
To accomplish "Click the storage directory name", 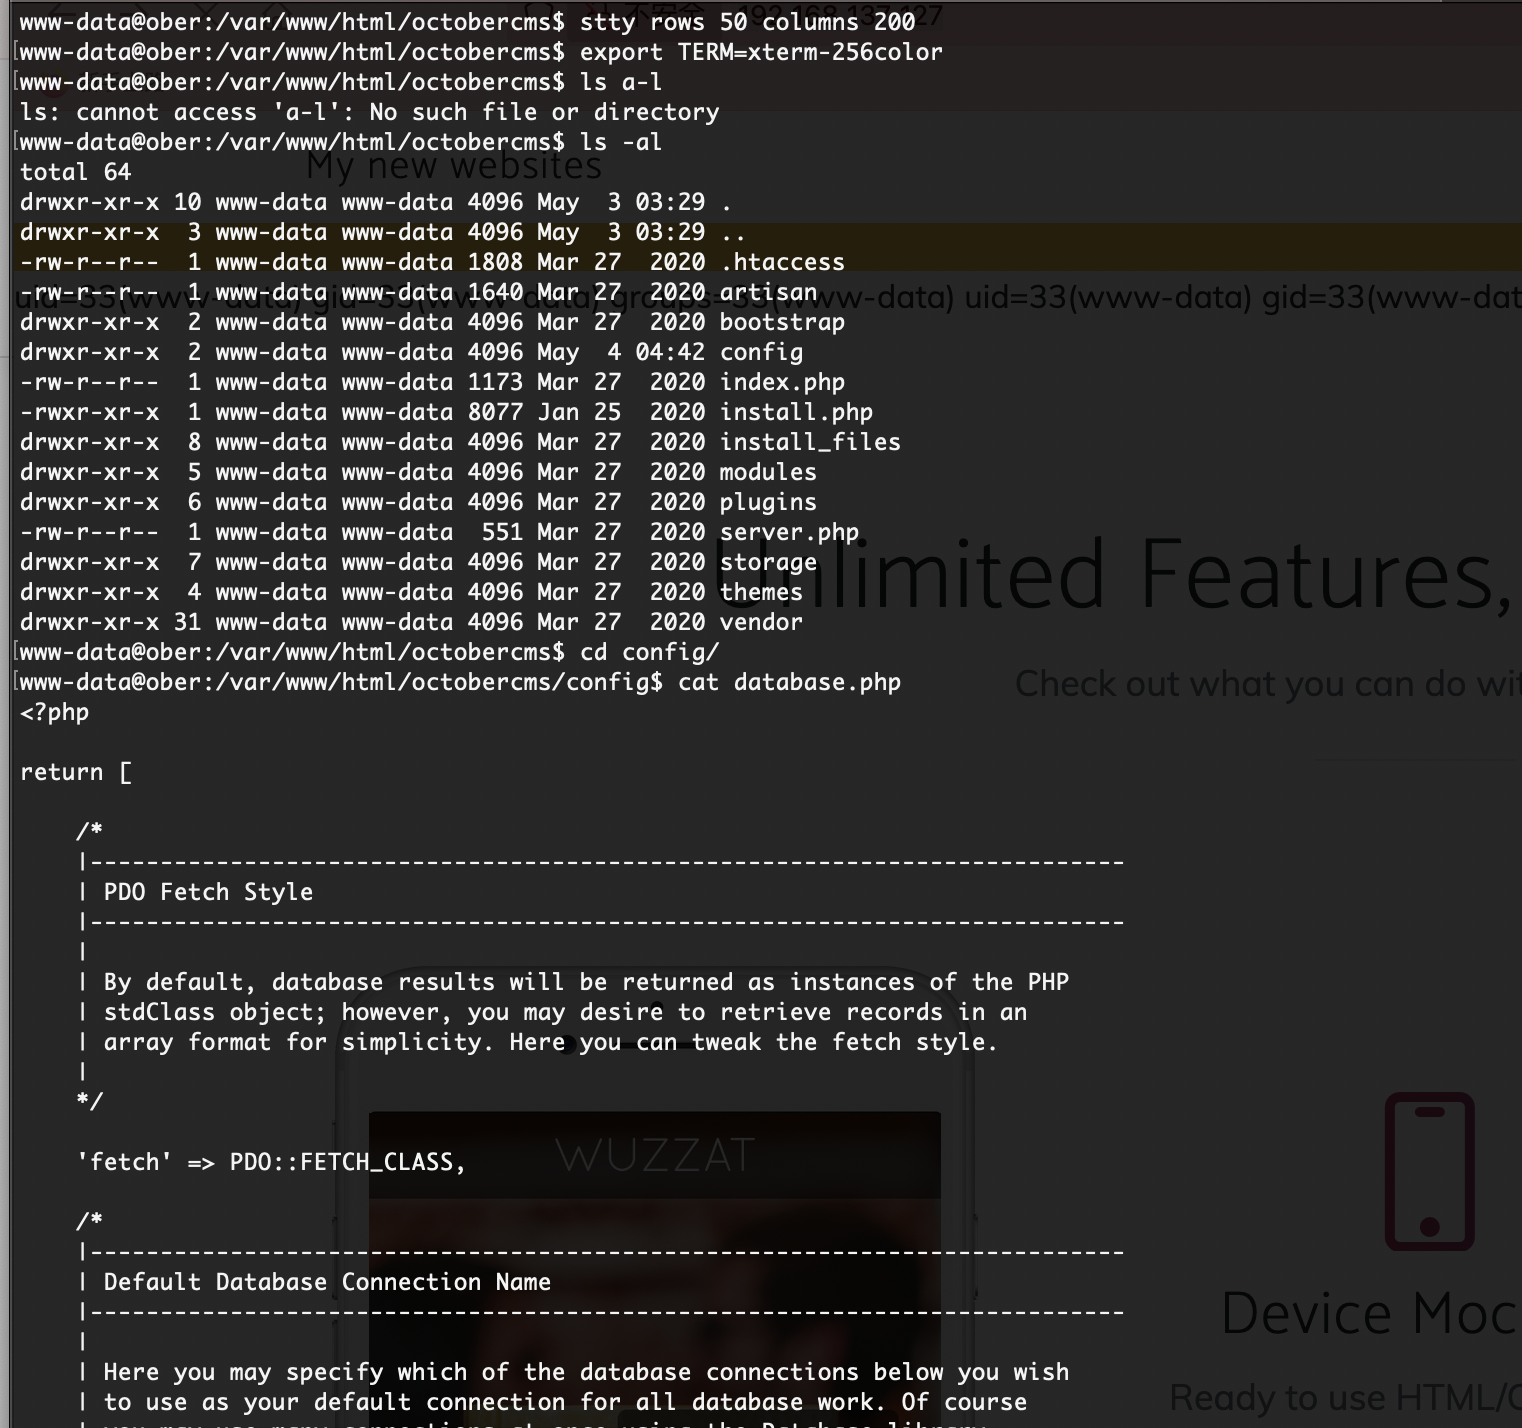I will pyautogui.click(x=768, y=562).
